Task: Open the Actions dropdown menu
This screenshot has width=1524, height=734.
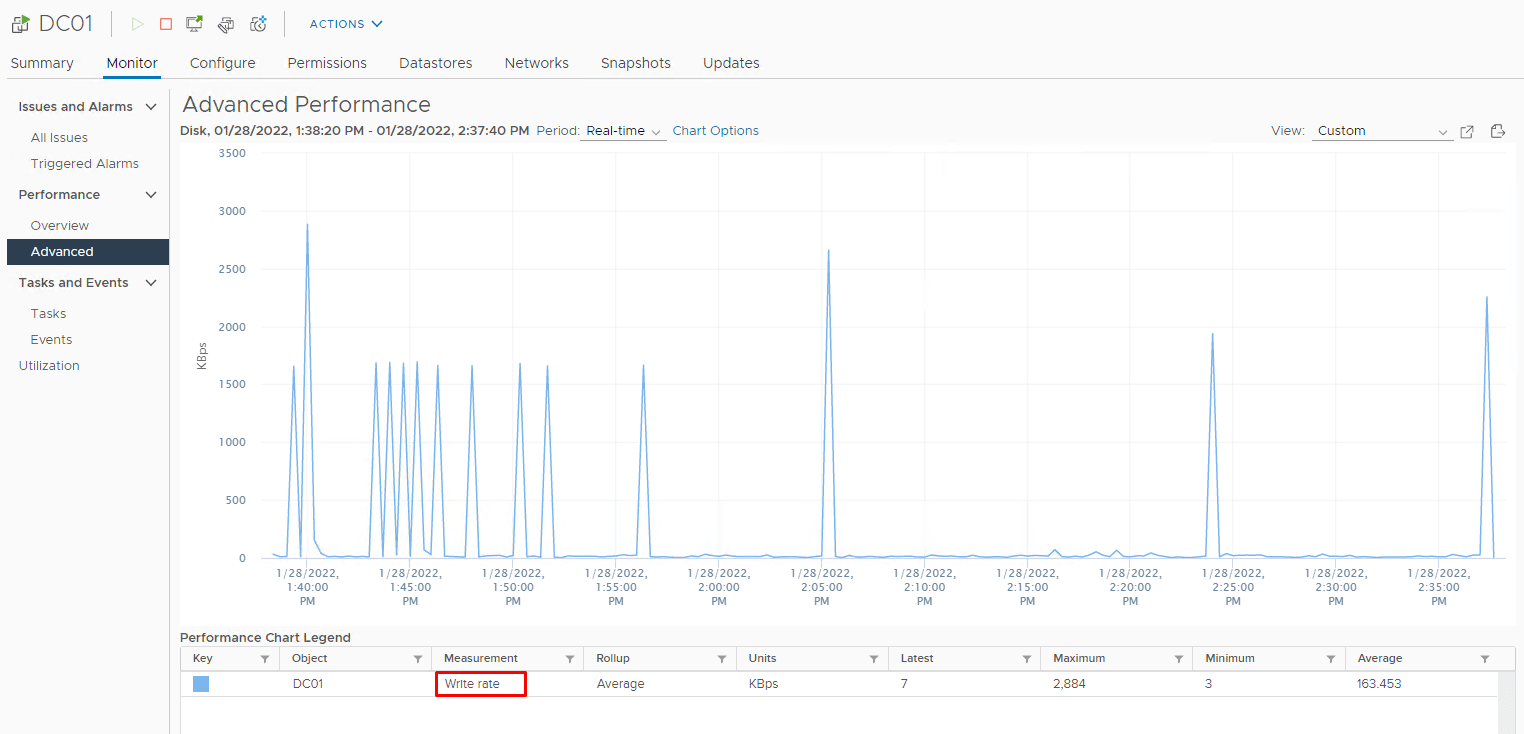Action: click(x=345, y=24)
